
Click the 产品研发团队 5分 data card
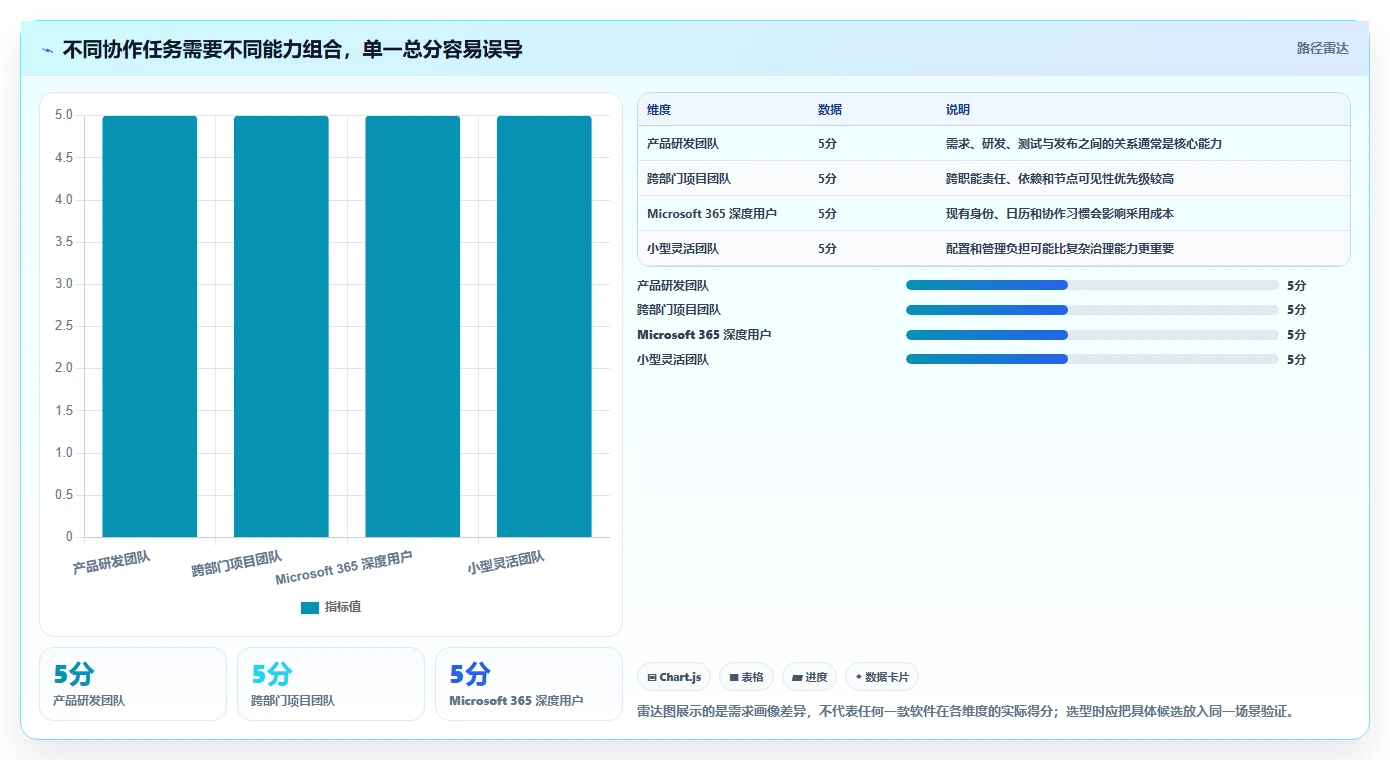pyautogui.click(x=133, y=684)
